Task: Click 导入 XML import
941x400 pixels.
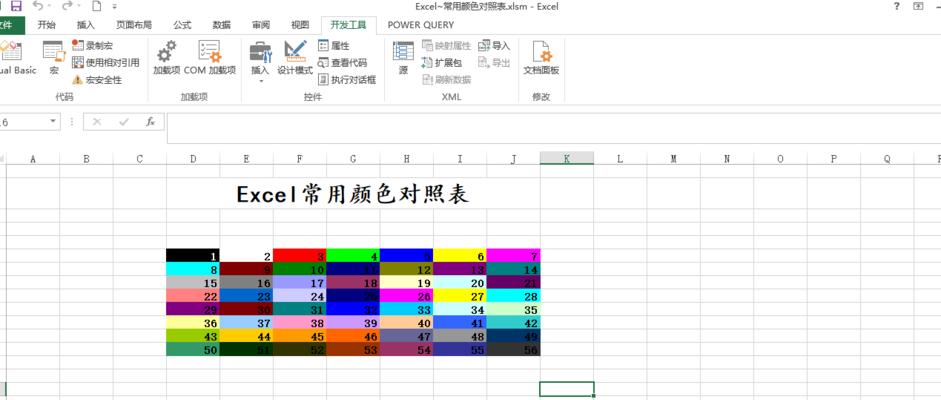Action: coord(494,46)
